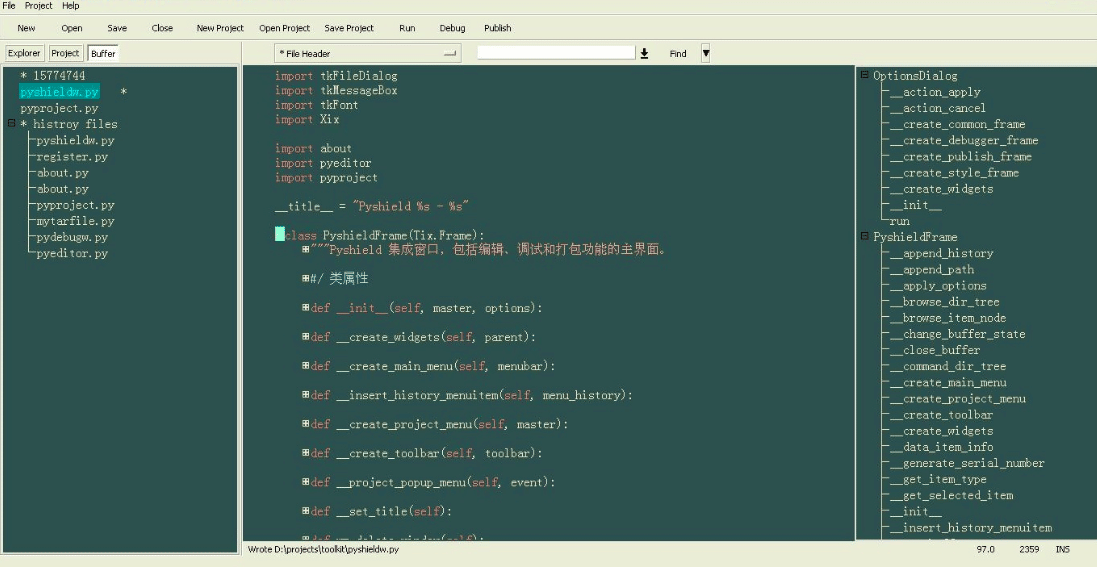Viewport: 1097px width, 567px height.
Task: Open the Project menu
Action: click(38, 6)
